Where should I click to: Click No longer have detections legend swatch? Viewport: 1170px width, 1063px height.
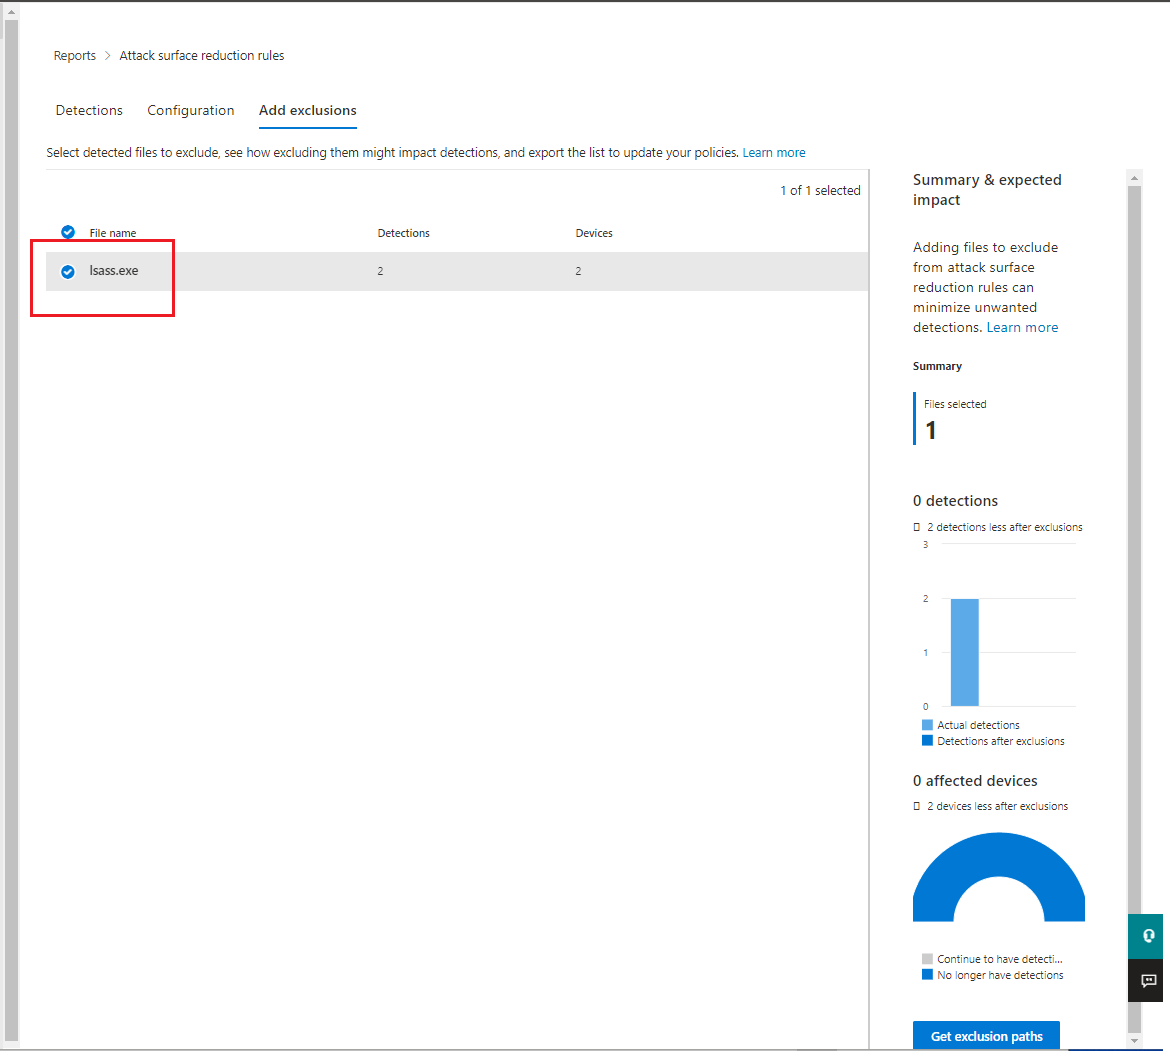(x=927, y=975)
